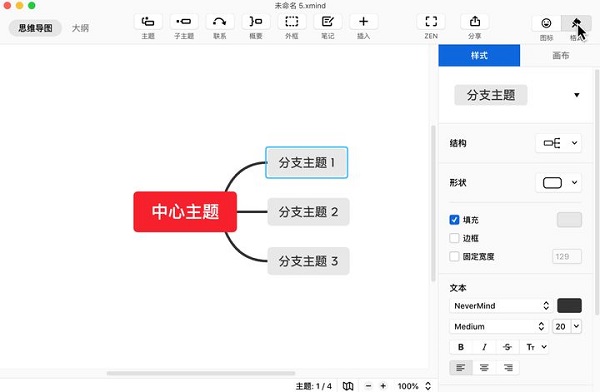Enable the 边框 border checkbox
This screenshot has width=600, height=392.
(454, 238)
